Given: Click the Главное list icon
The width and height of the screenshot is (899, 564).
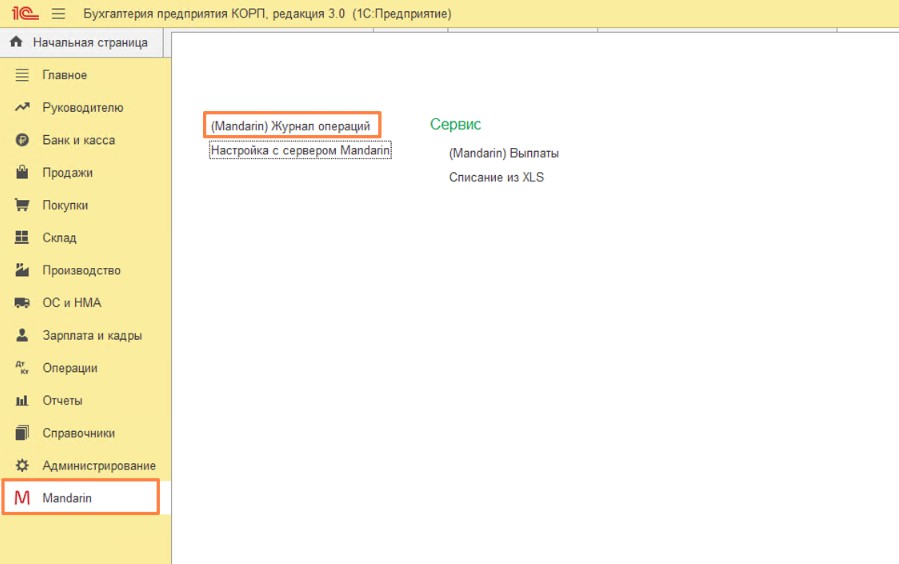Looking at the screenshot, I should [x=22, y=75].
